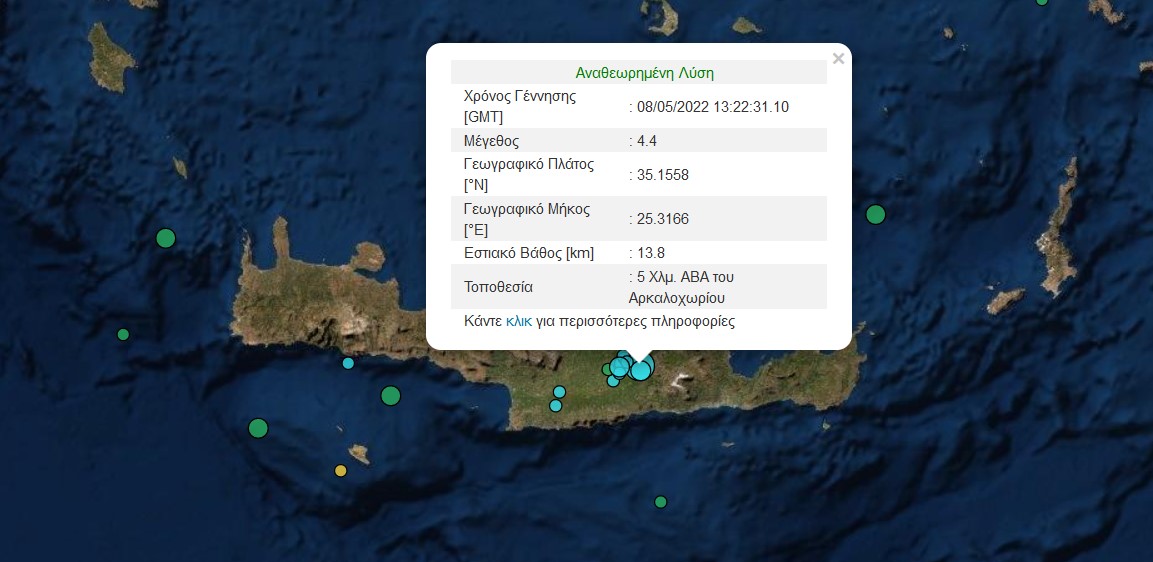Click the latitude value 35.1558
This screenshot has width=1153, height=562.
point(663,175)
